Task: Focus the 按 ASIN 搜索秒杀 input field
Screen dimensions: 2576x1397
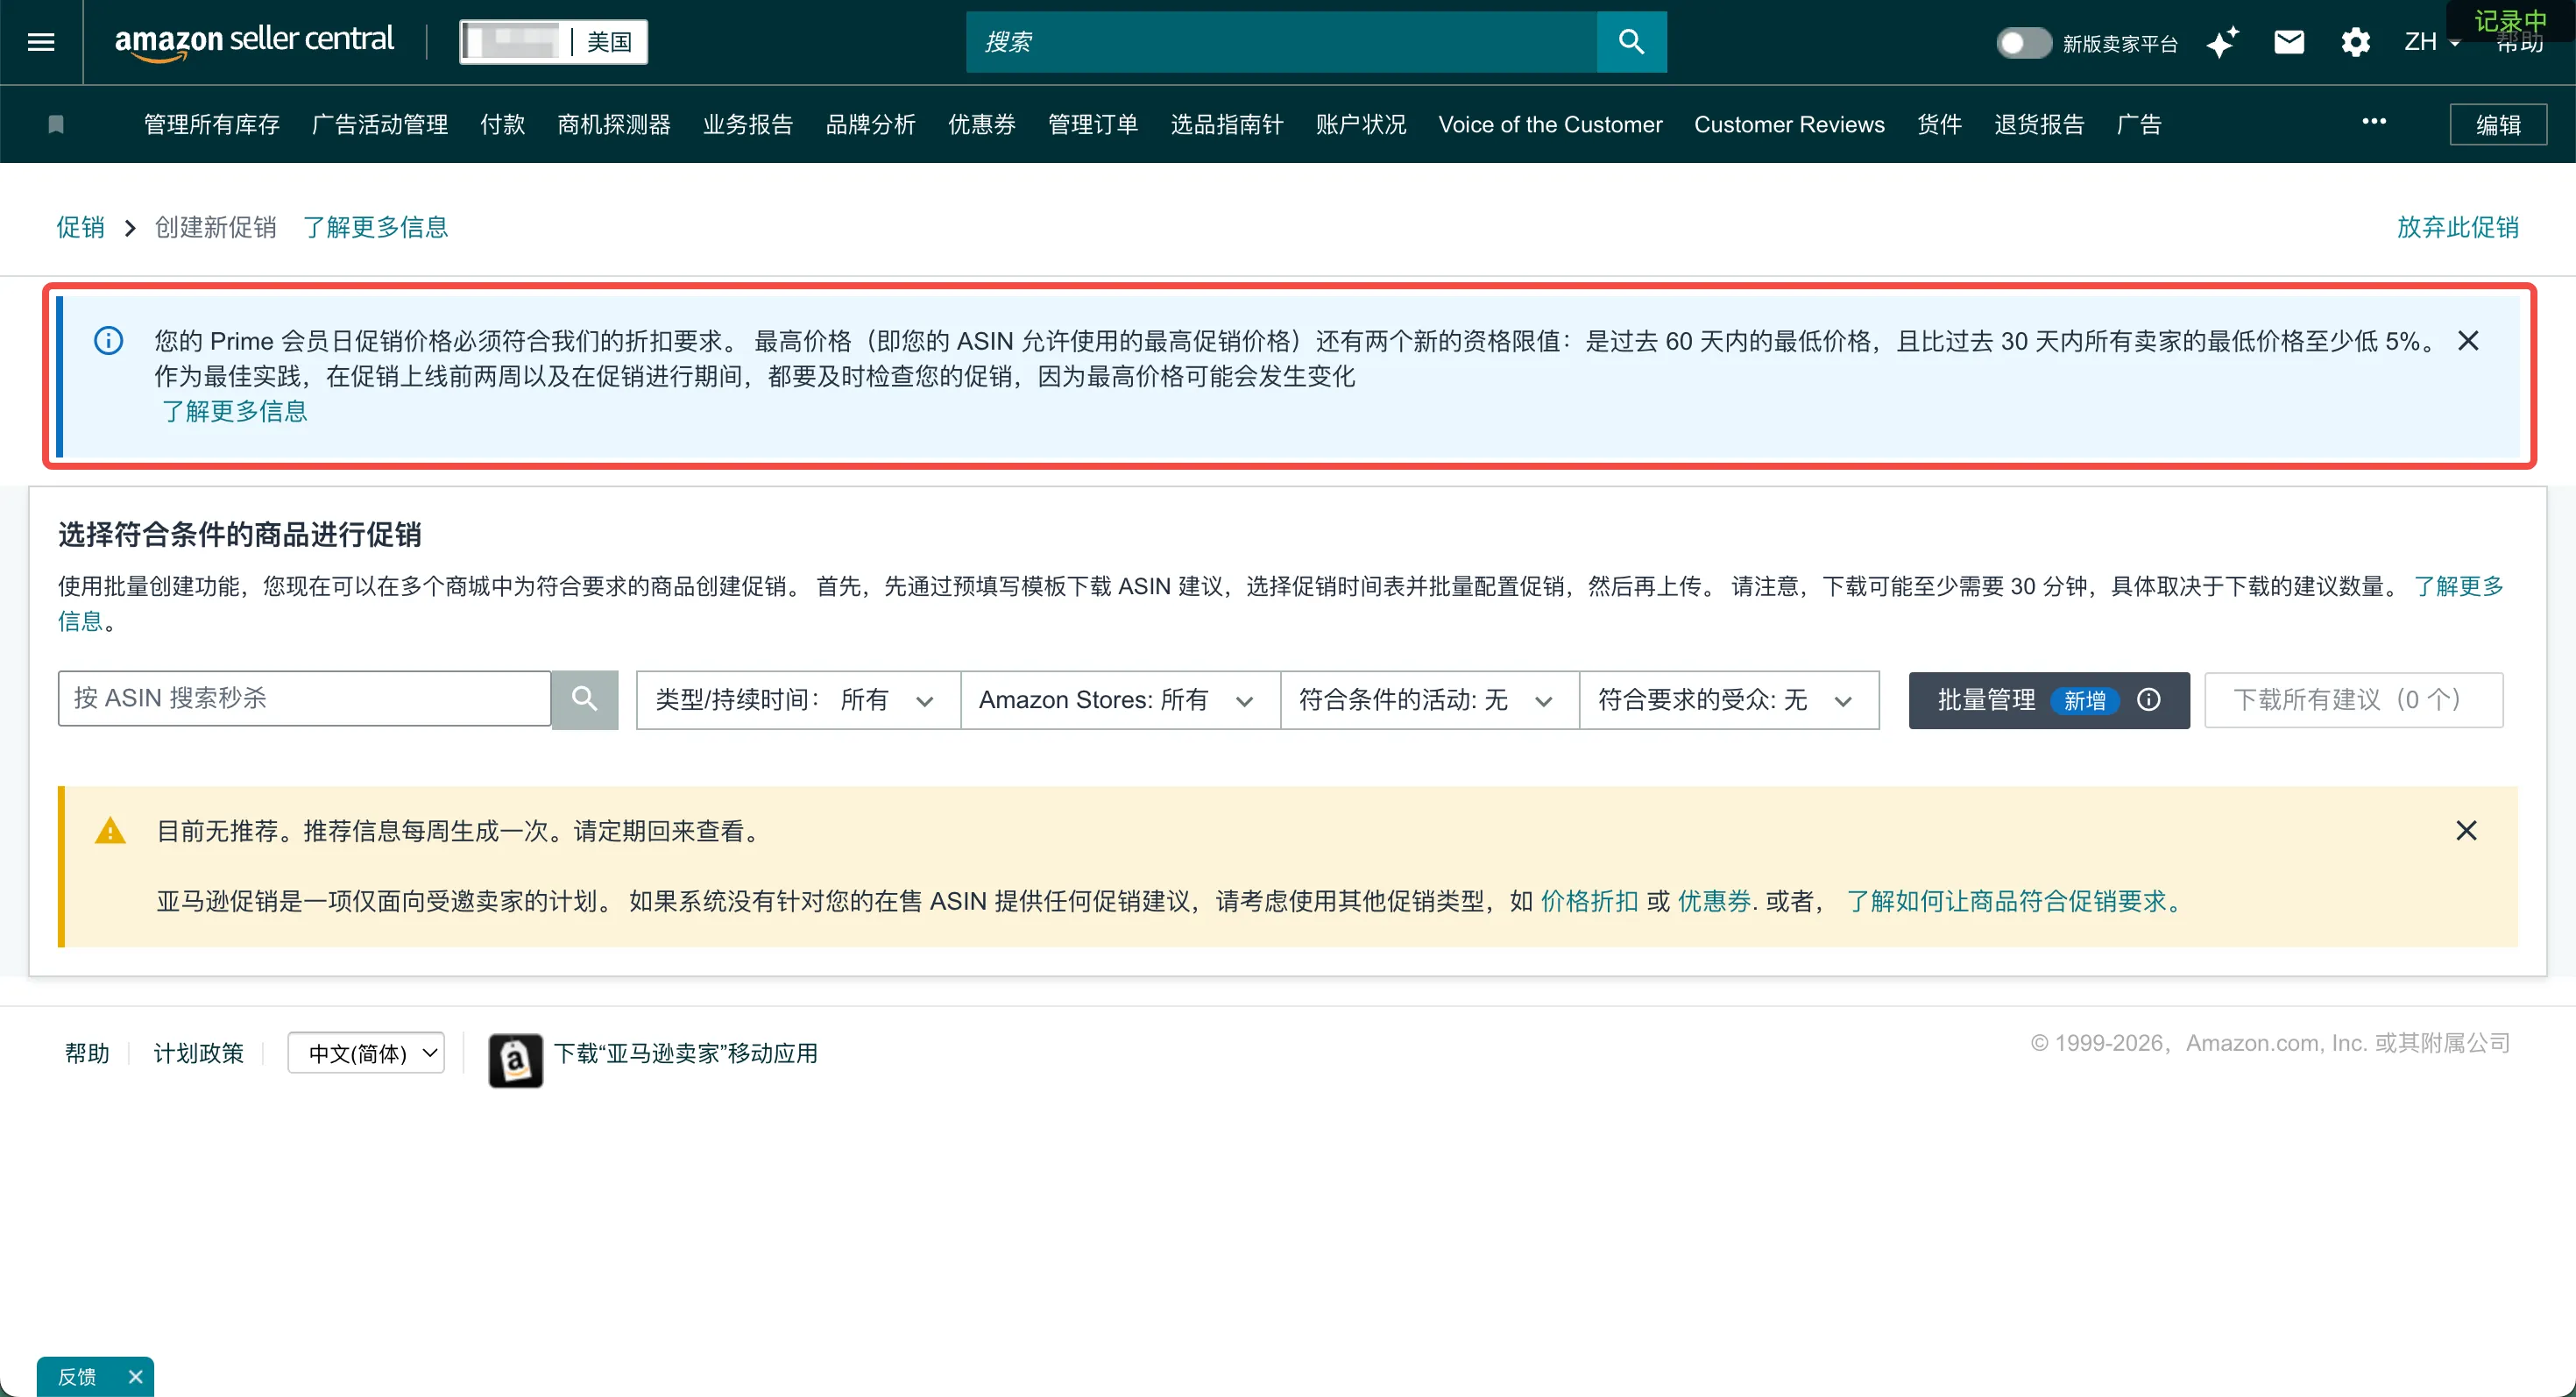Action: pyautogui.click(x=304, y=699)
